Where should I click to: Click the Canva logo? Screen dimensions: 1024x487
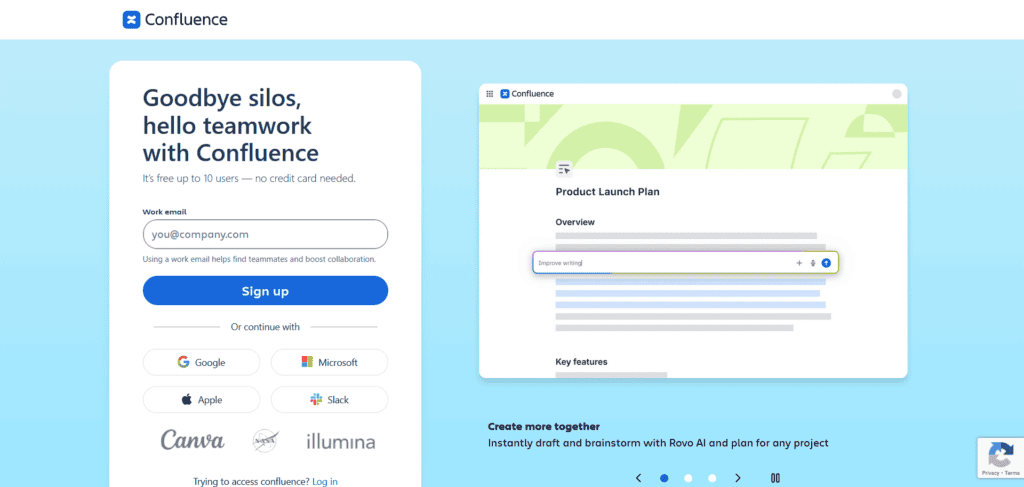click(193, 440)
